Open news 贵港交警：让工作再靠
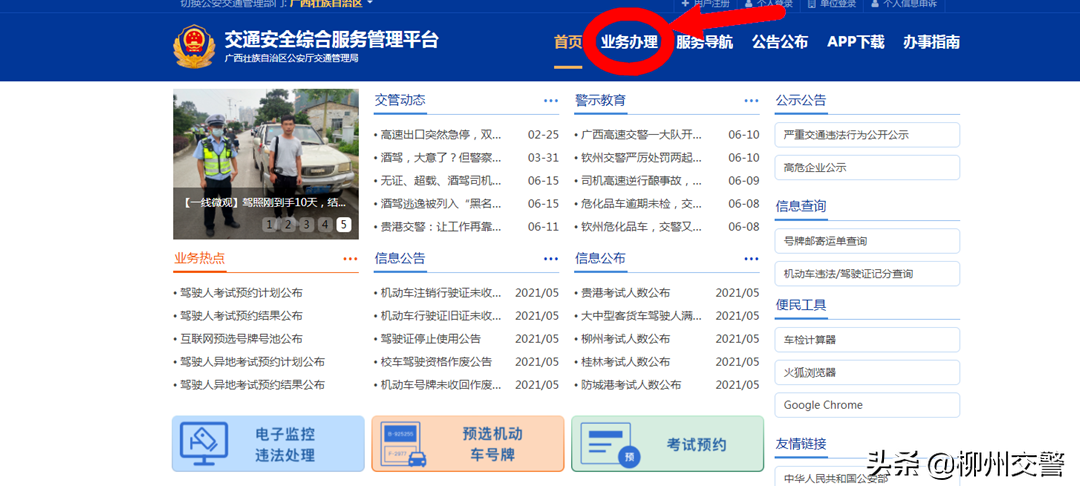This screenshot has height=493, width=1080. click(441, 227)
